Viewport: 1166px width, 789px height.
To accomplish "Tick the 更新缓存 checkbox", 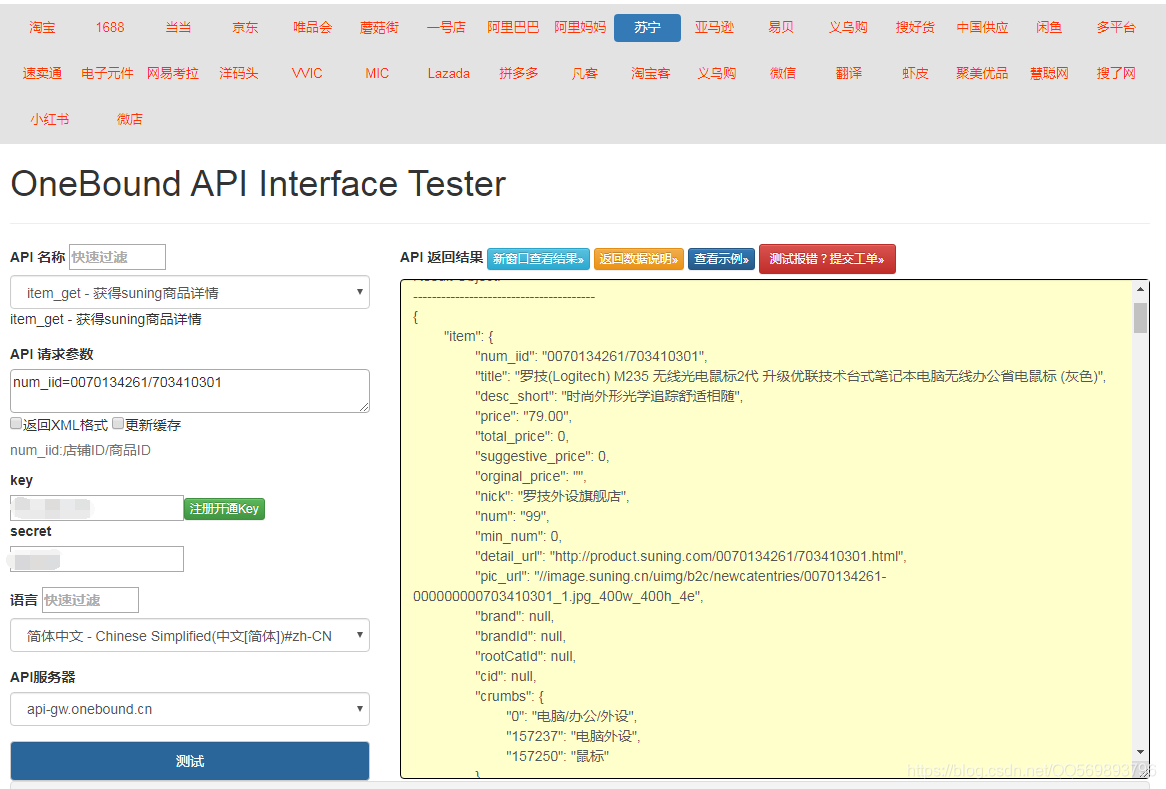I will pyautogui.click(x=117, y=423).
